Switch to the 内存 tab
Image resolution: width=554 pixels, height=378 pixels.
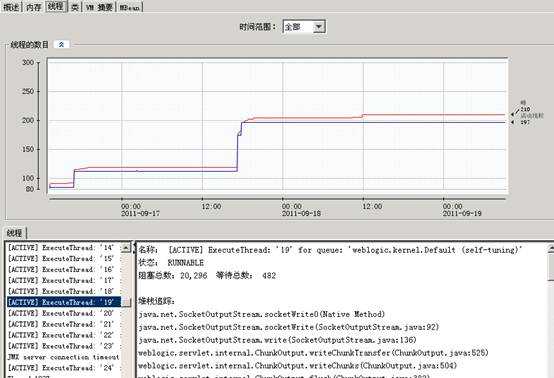pos(34,7)
